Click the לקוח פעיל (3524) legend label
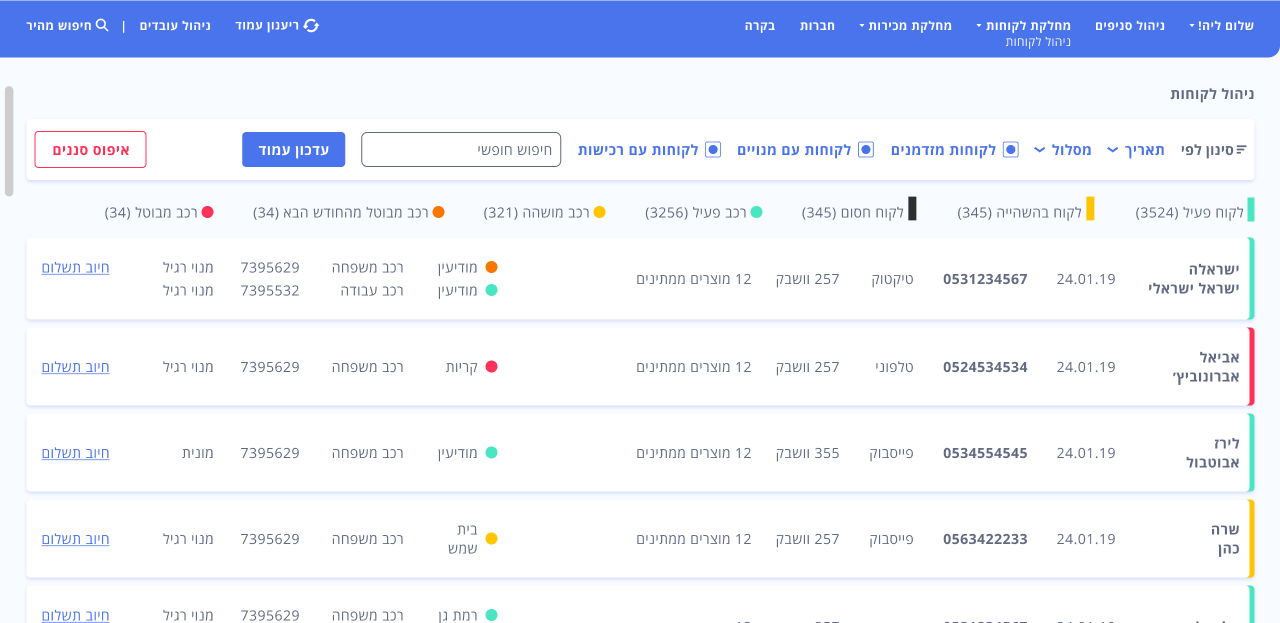1280x623 pixels. click(1190, 212)
